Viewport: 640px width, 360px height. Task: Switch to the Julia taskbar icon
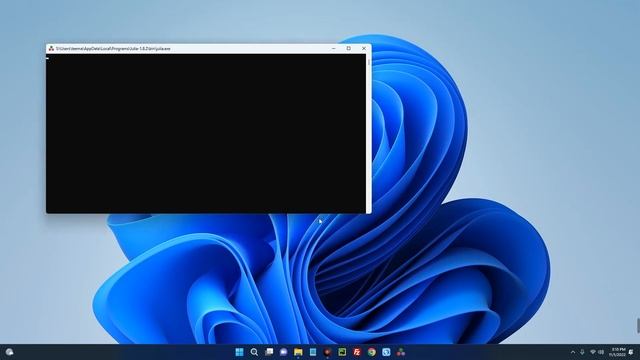401,352
